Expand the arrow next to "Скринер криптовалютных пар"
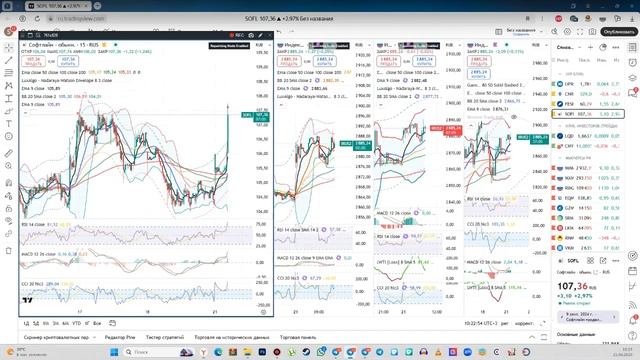The height and width of the screenshot is (360, 640). [x=94, y=338]
